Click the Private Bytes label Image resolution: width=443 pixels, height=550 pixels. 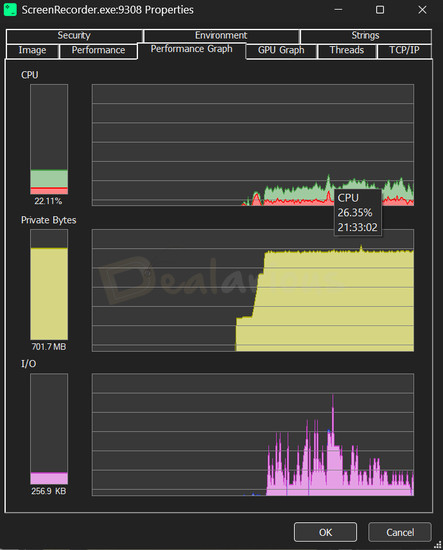[x=48, y=220]
